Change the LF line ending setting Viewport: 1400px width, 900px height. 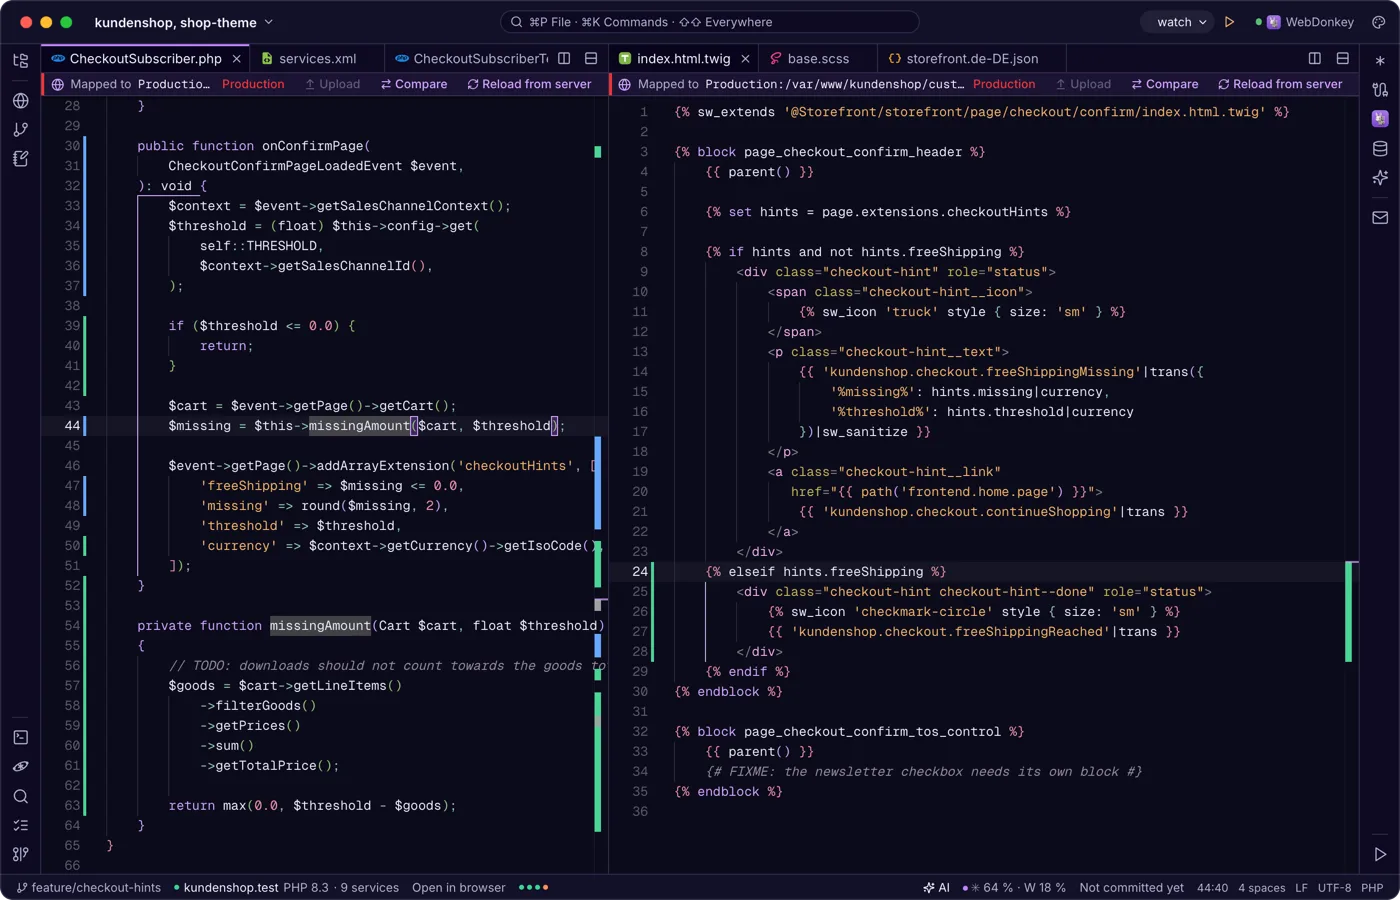point(1301,888)
